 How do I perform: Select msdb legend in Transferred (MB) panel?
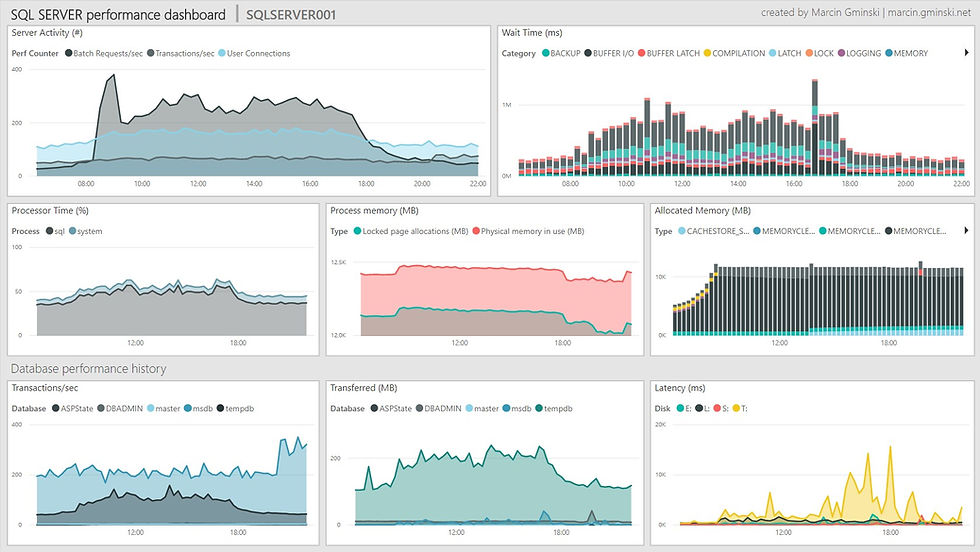(x=517, y=408)
